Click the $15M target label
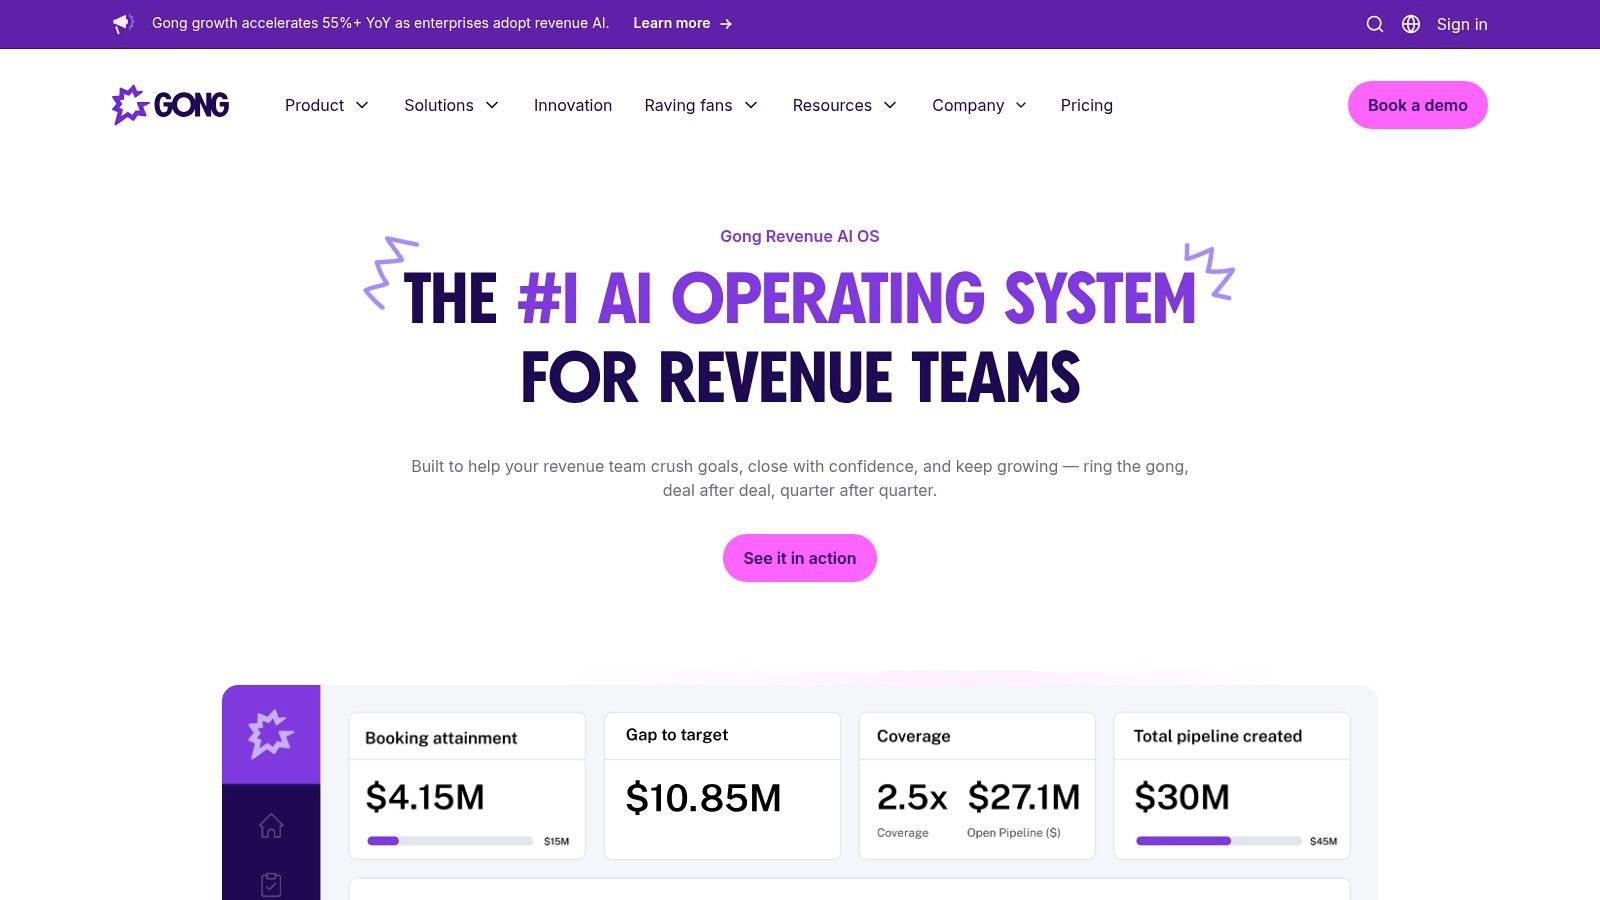The width and height of the screenshot is (1600, 900). tap(557, 841)
